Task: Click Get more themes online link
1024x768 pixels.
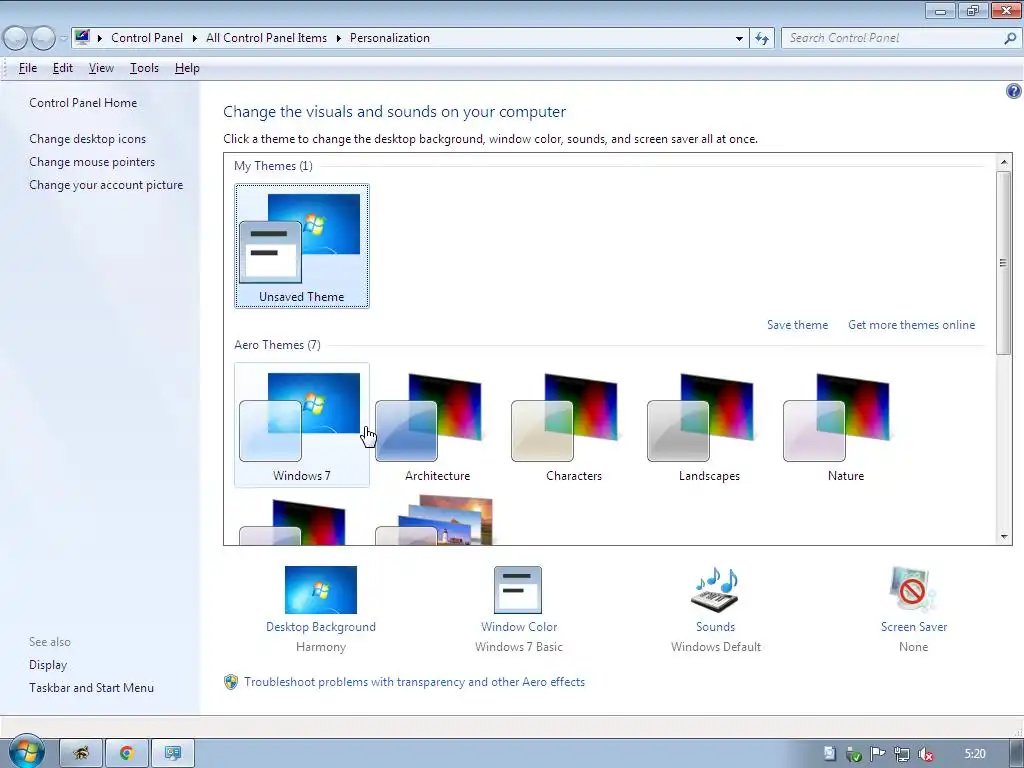Action: pos(911,325)
